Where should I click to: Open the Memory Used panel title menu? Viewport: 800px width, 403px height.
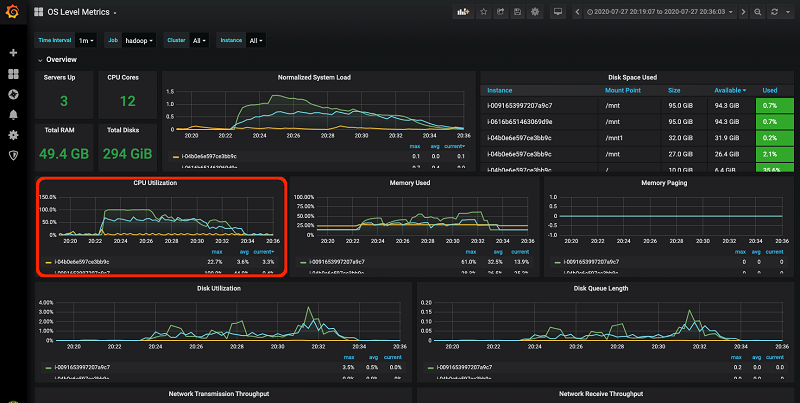tap(410, 183)
